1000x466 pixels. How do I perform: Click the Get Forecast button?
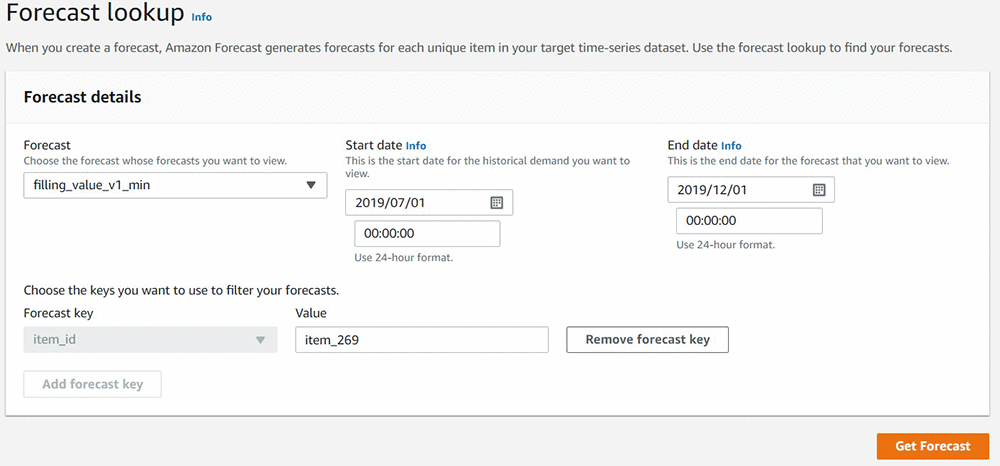point(932,446)
